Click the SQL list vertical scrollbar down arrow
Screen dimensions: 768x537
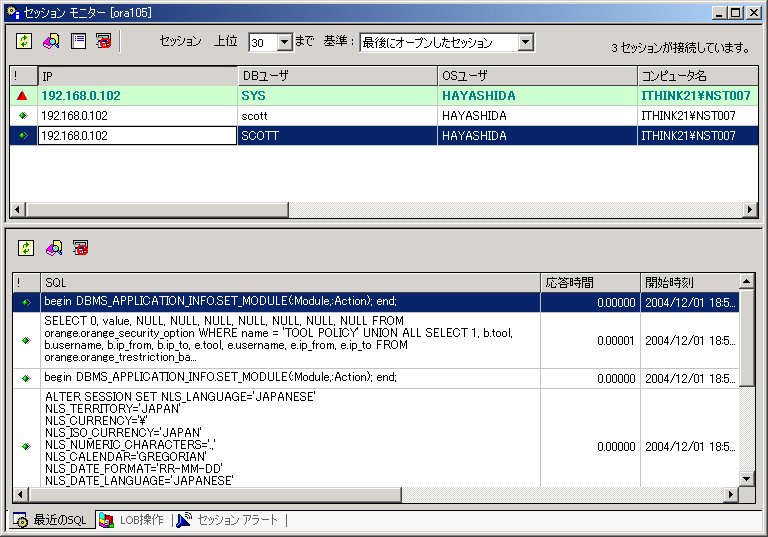[x=747, y=479]
